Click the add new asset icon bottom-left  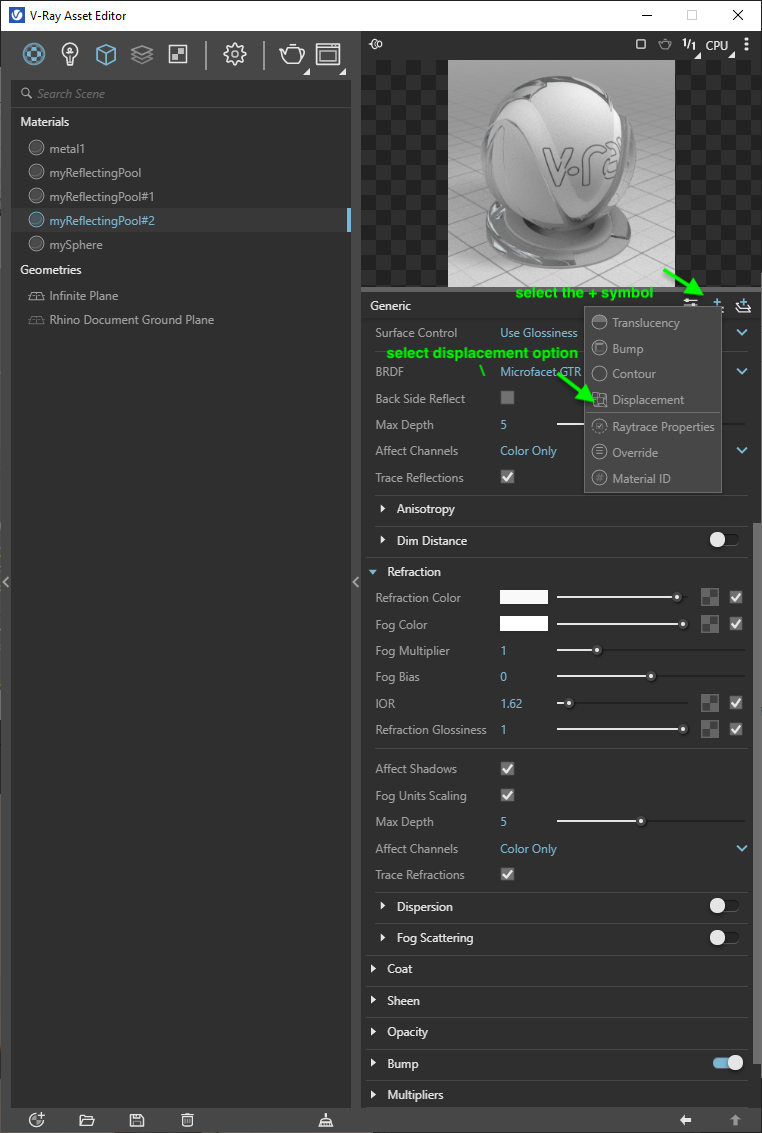(x=37, y=1120)
